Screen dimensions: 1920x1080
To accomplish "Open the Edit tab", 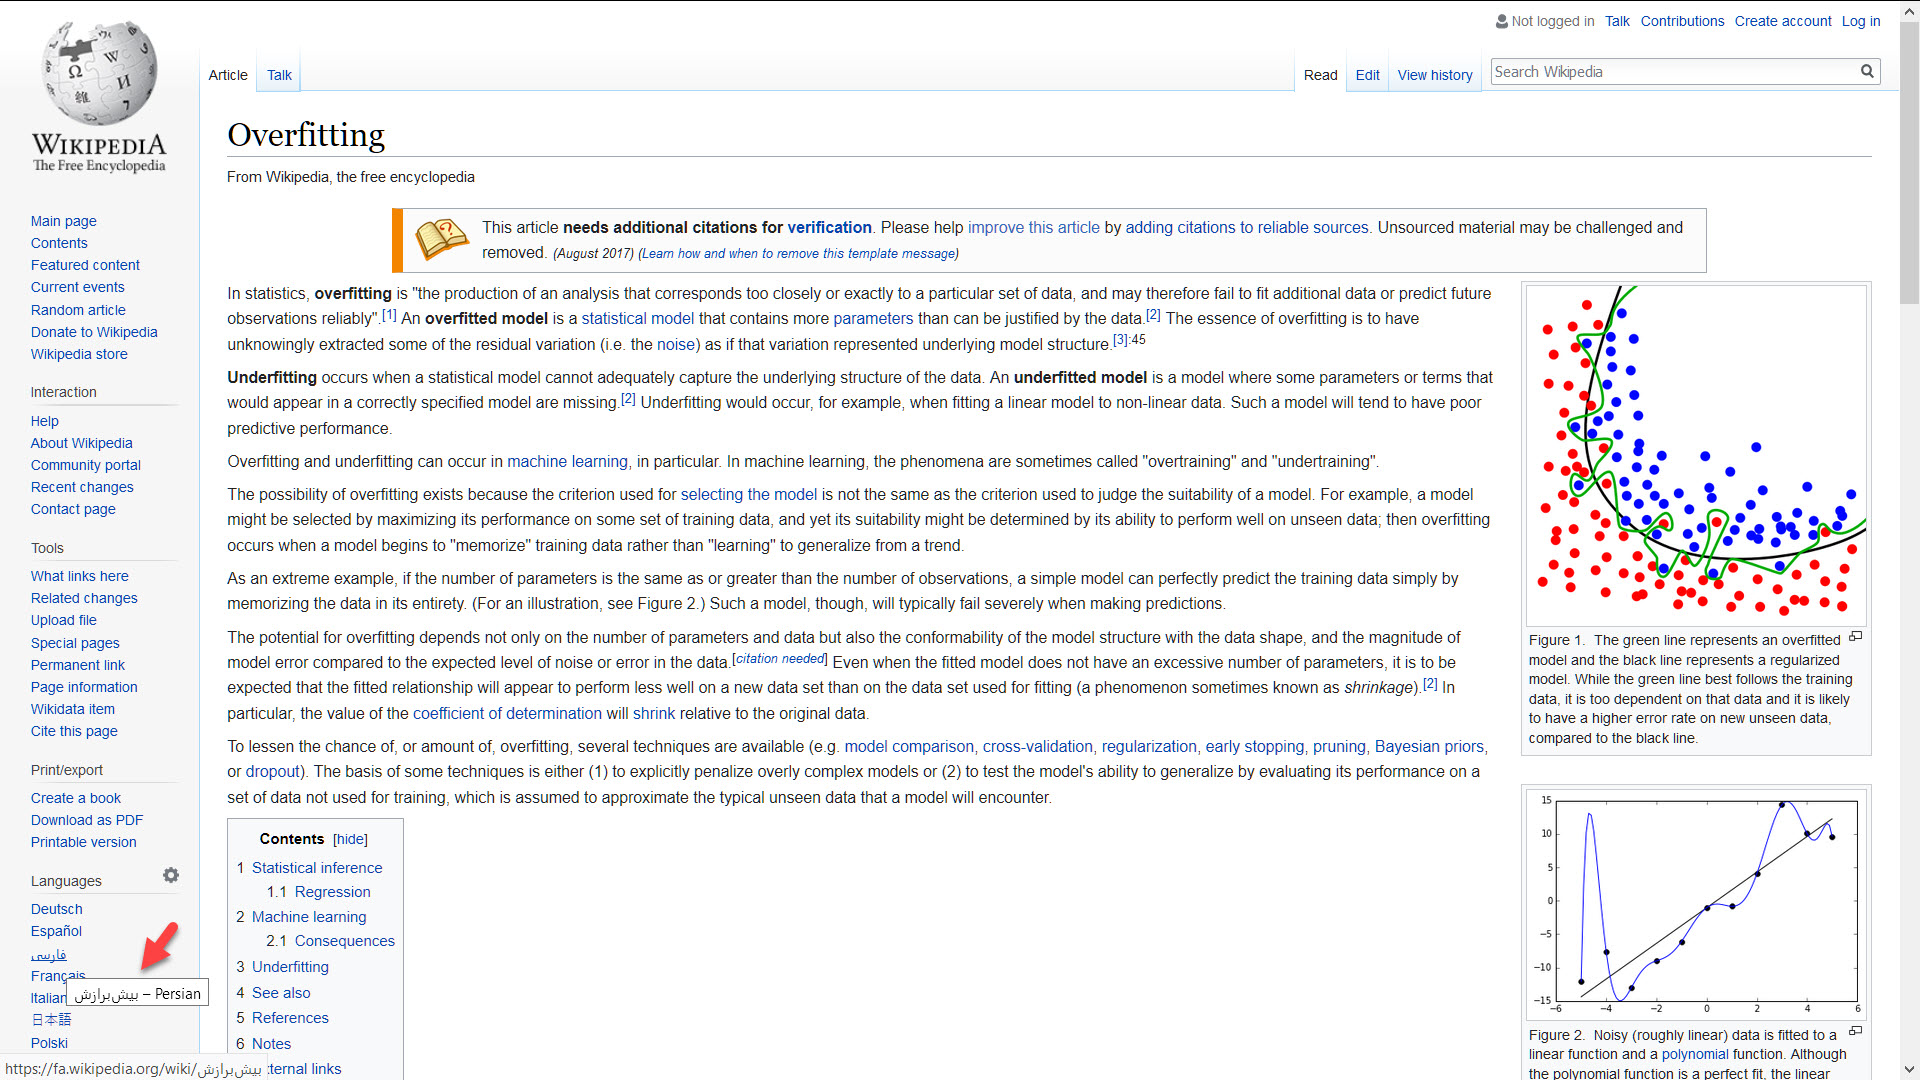I will point(1367,75).
